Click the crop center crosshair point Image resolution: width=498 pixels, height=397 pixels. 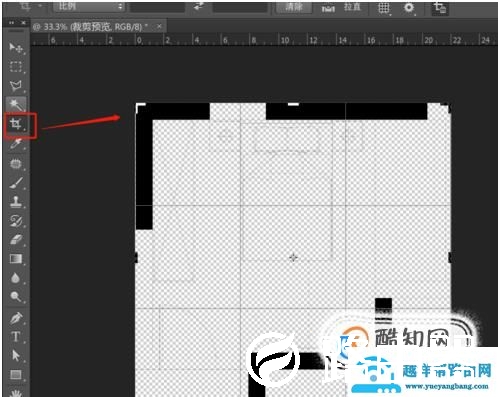point(293,257)
